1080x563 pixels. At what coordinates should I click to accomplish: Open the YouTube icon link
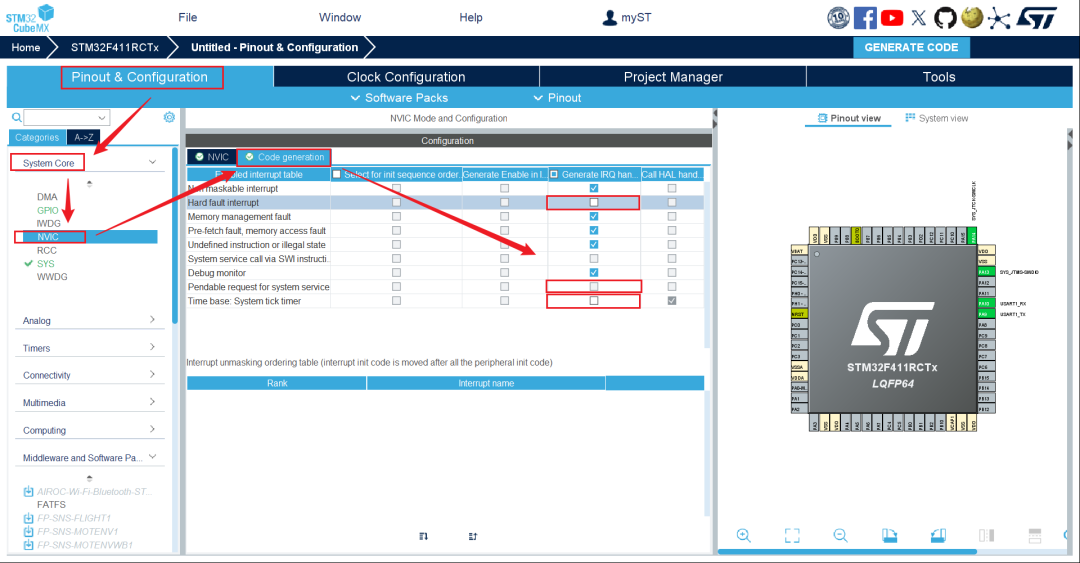(892, 18)
